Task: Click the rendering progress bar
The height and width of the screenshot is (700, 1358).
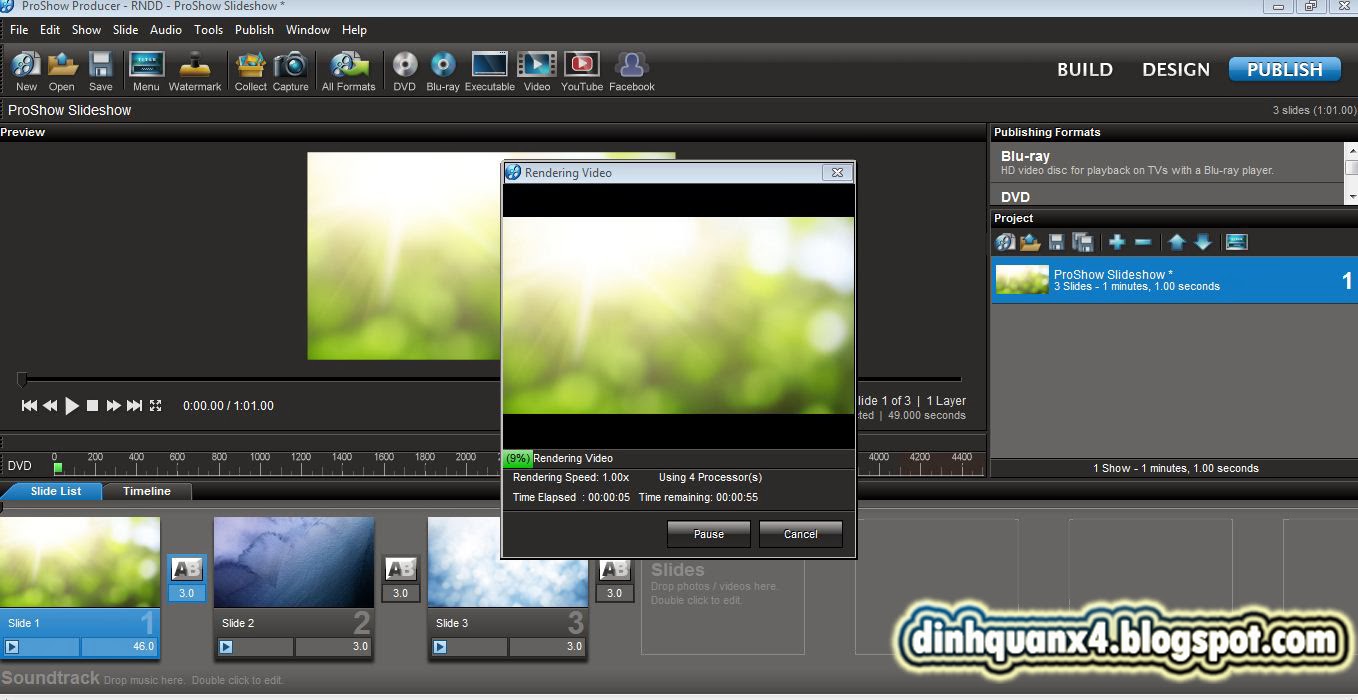Action: pyautogui.click(x=679, y=458)
